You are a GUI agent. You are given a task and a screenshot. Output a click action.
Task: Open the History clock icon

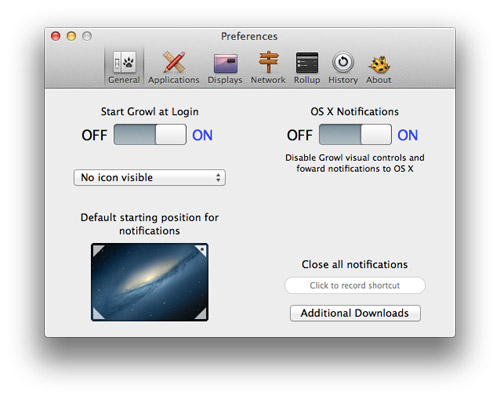coord(343,62)
